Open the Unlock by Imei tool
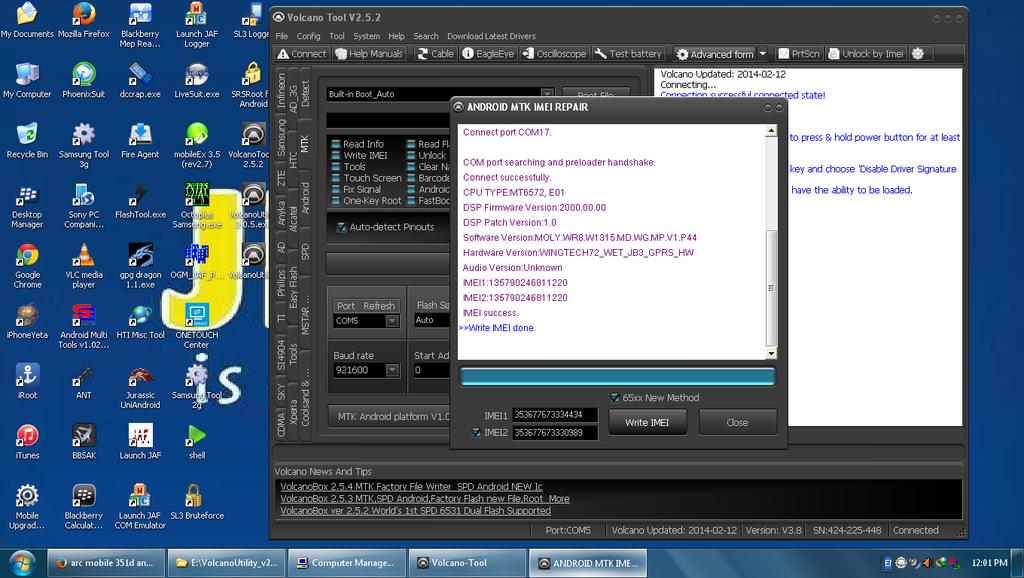Viewport: 1024px width, 578px height. 865,54
